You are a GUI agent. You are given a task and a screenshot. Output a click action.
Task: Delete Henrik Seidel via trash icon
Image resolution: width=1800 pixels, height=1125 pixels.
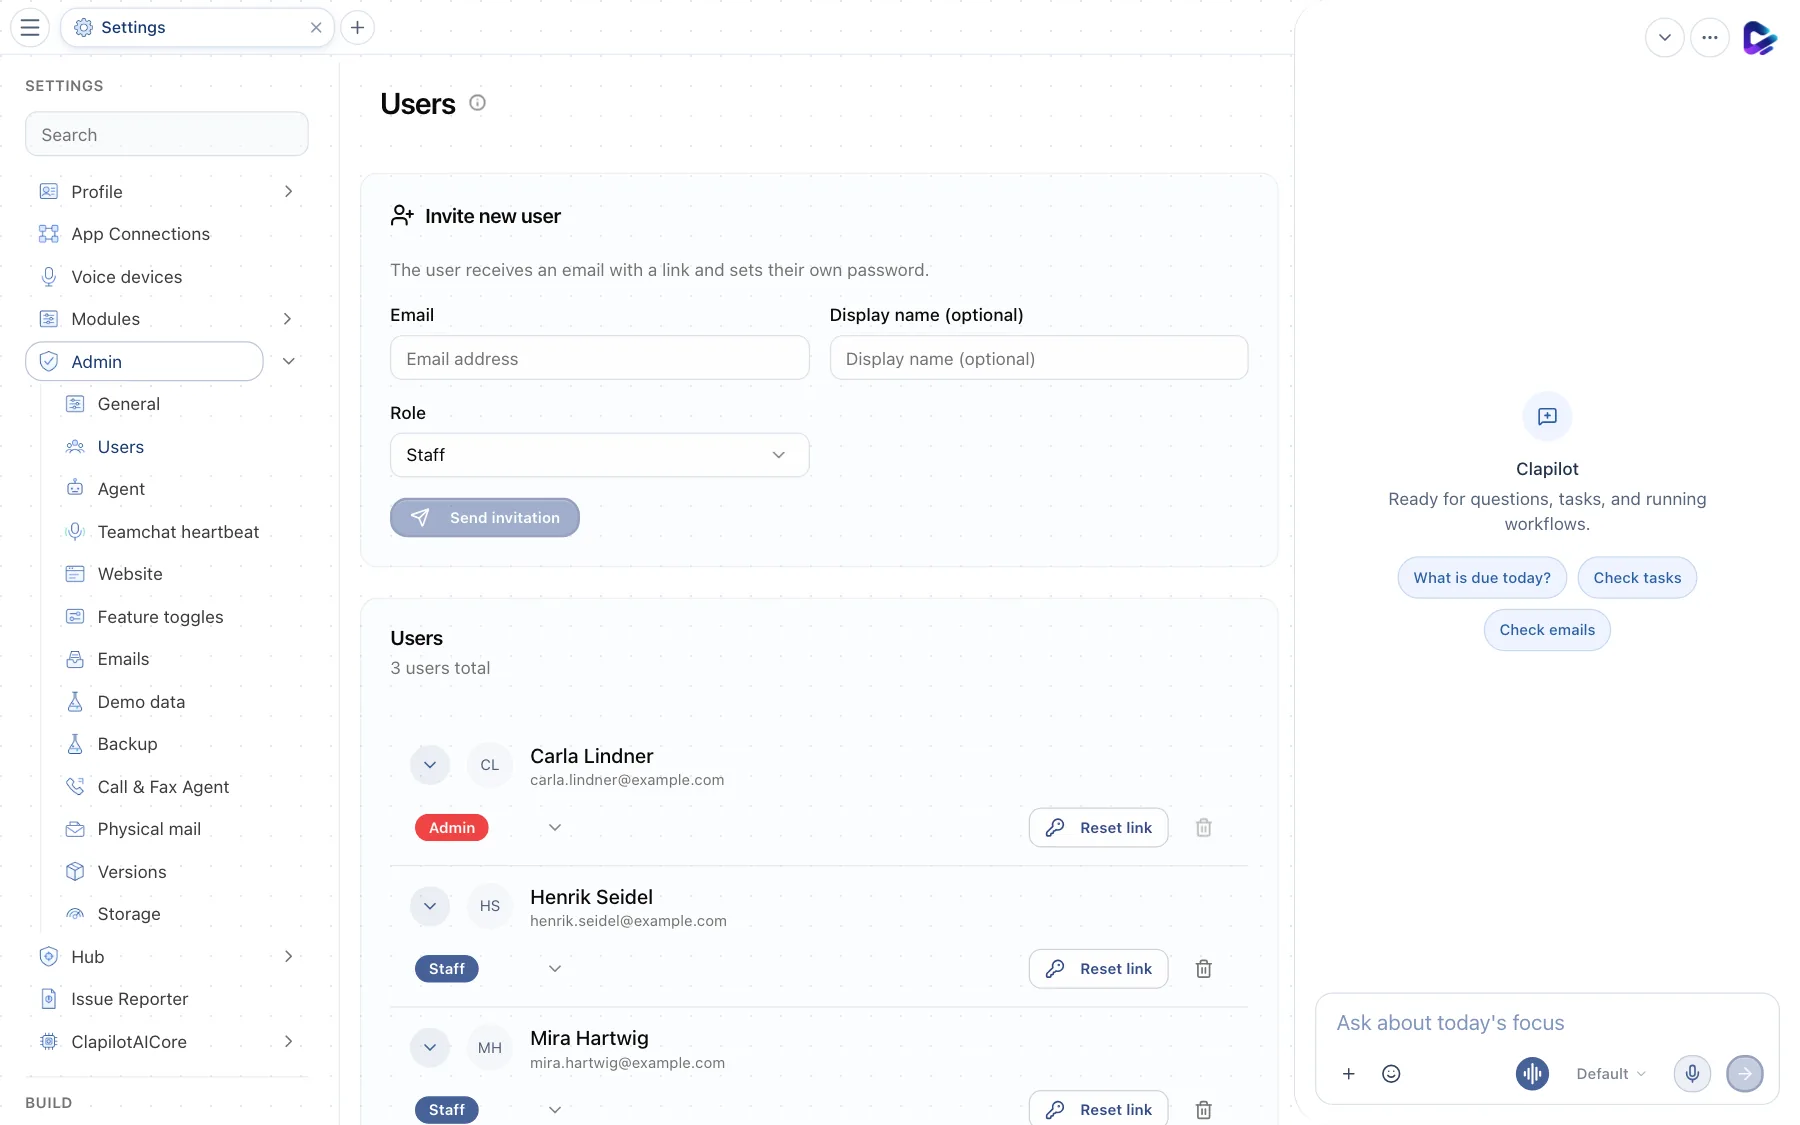[1204, 969]
